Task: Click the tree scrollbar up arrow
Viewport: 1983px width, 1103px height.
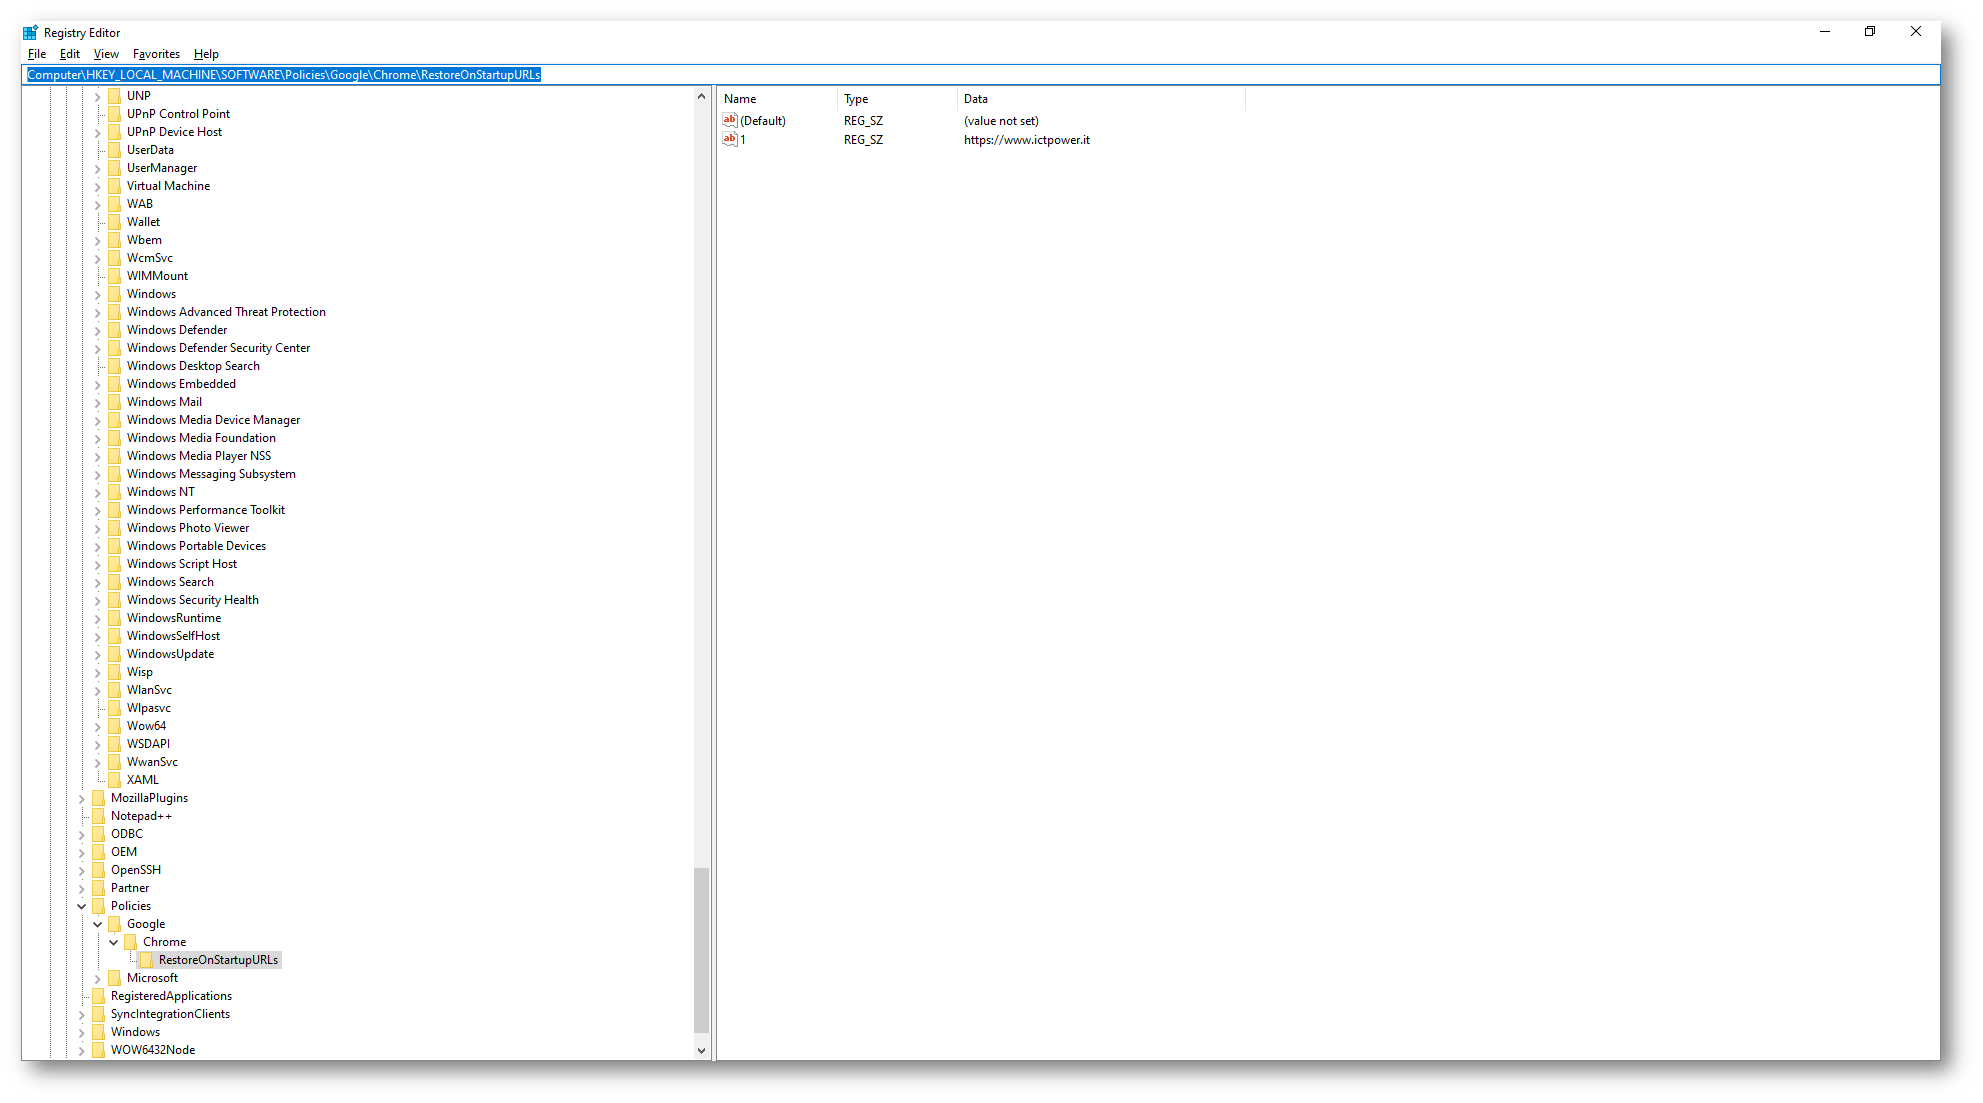Action: point(701,97)
